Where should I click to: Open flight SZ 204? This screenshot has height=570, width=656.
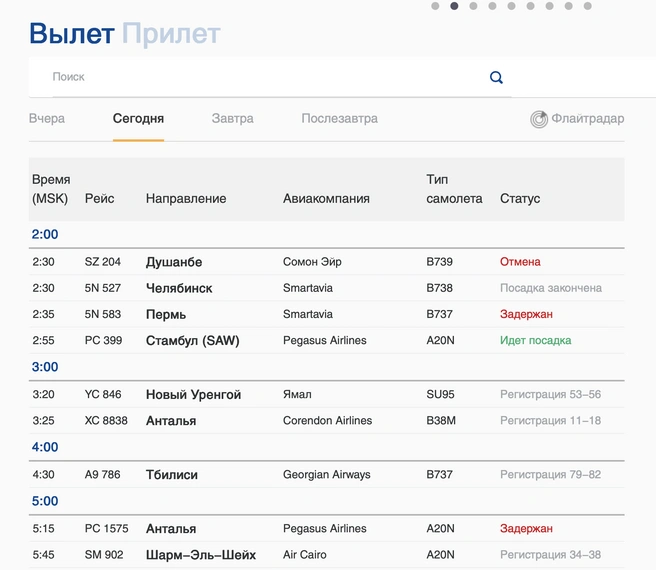[x=102, y=262]
